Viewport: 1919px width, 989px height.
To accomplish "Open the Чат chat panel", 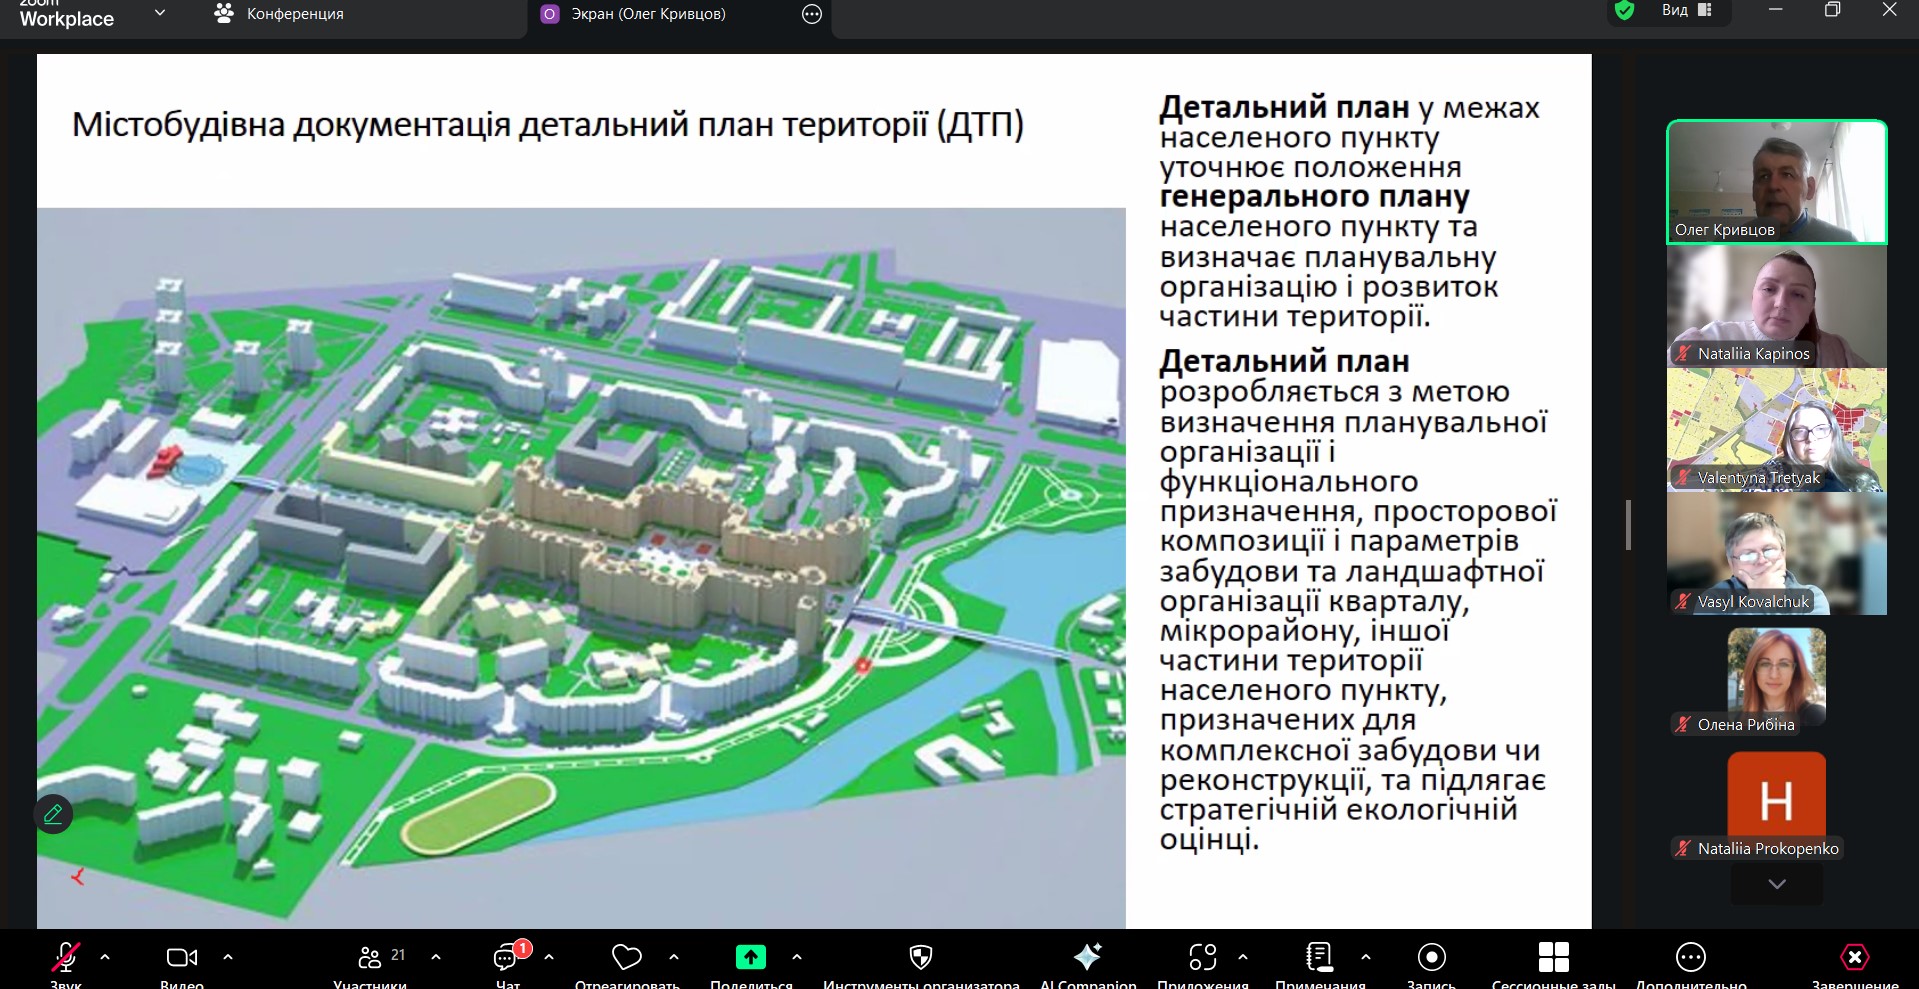I will [507, 958].
